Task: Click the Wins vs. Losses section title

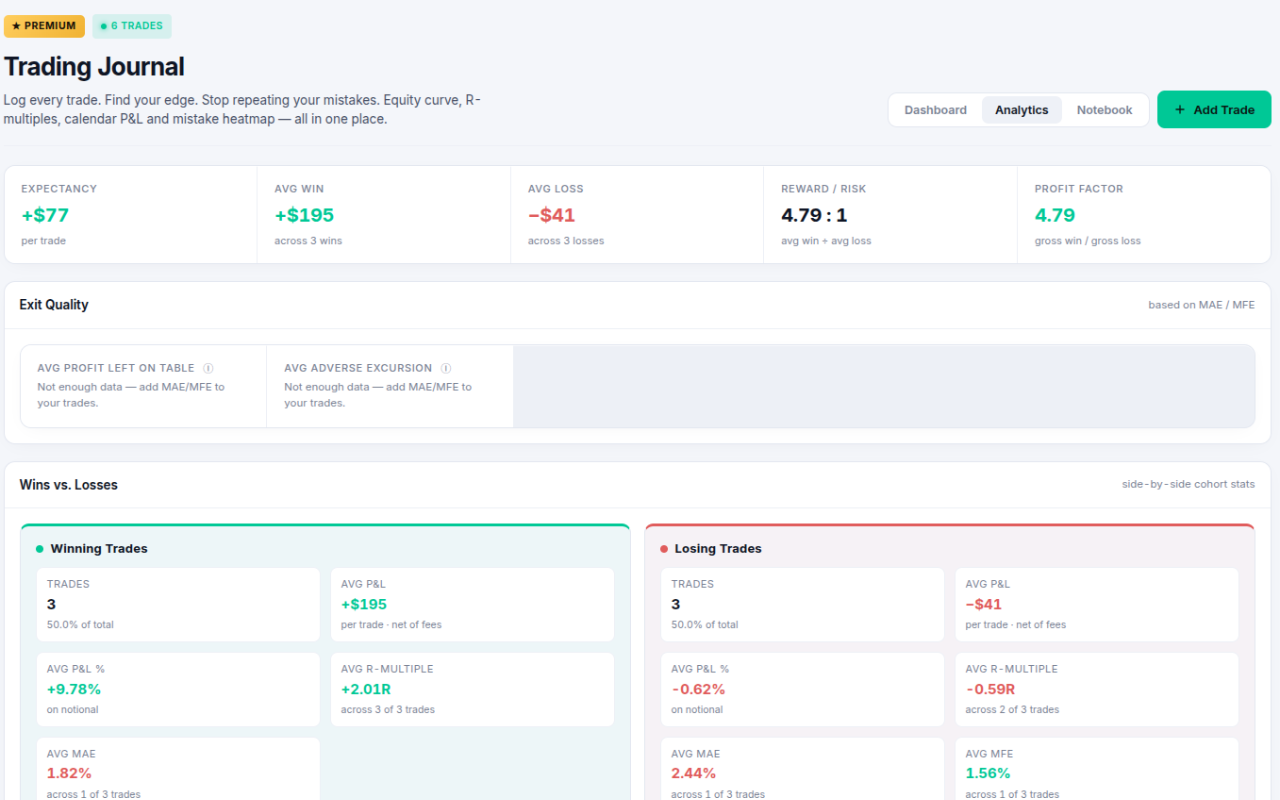Action: [x=69, y=485]
